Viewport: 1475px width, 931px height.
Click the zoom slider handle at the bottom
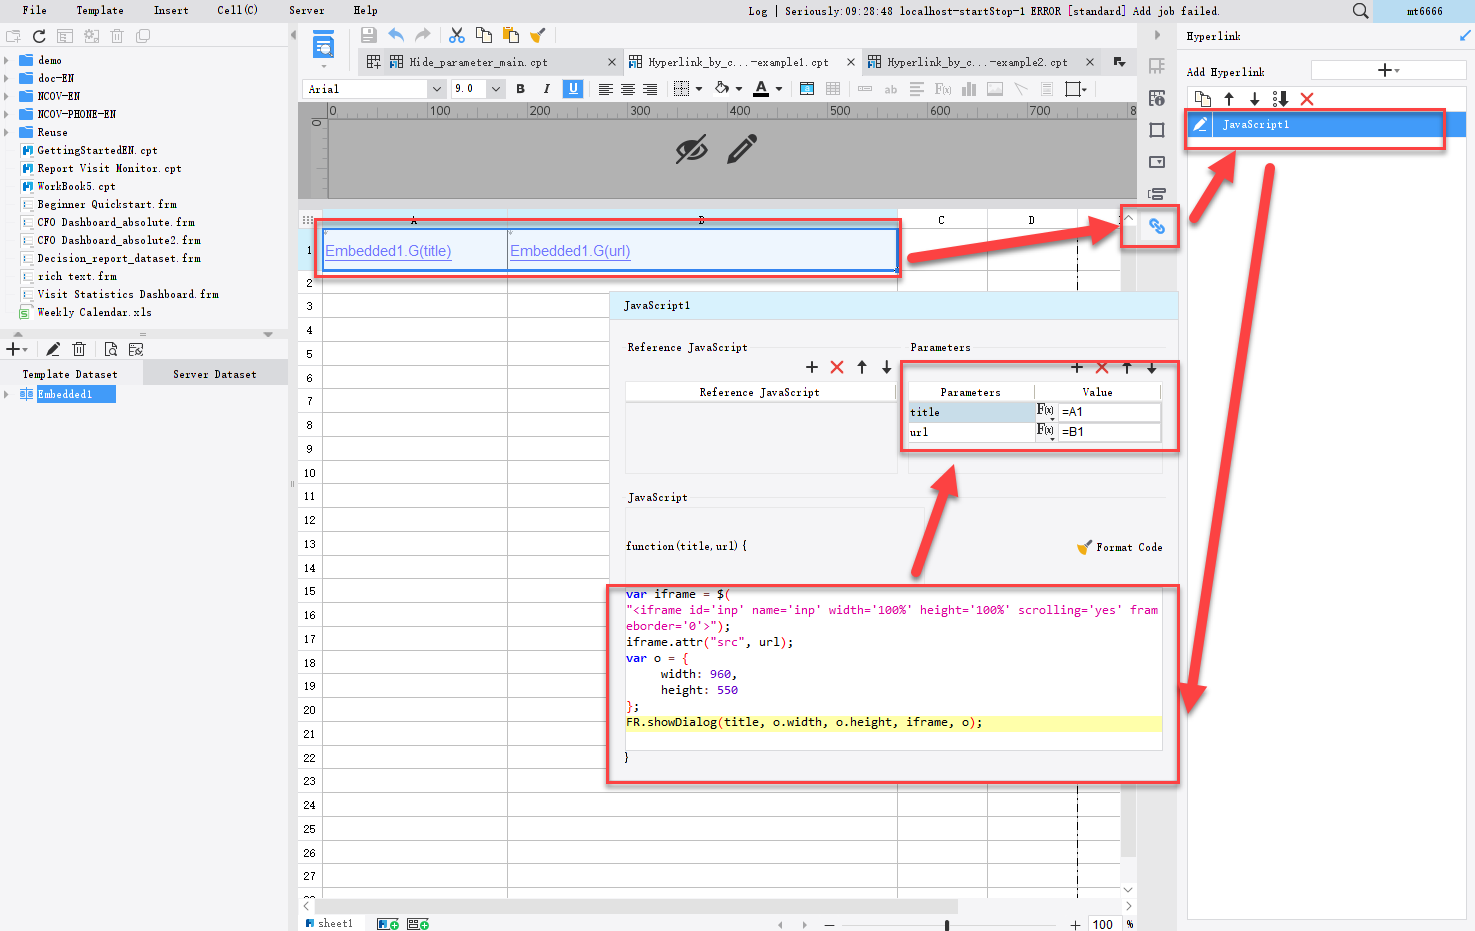coord(947,925)
